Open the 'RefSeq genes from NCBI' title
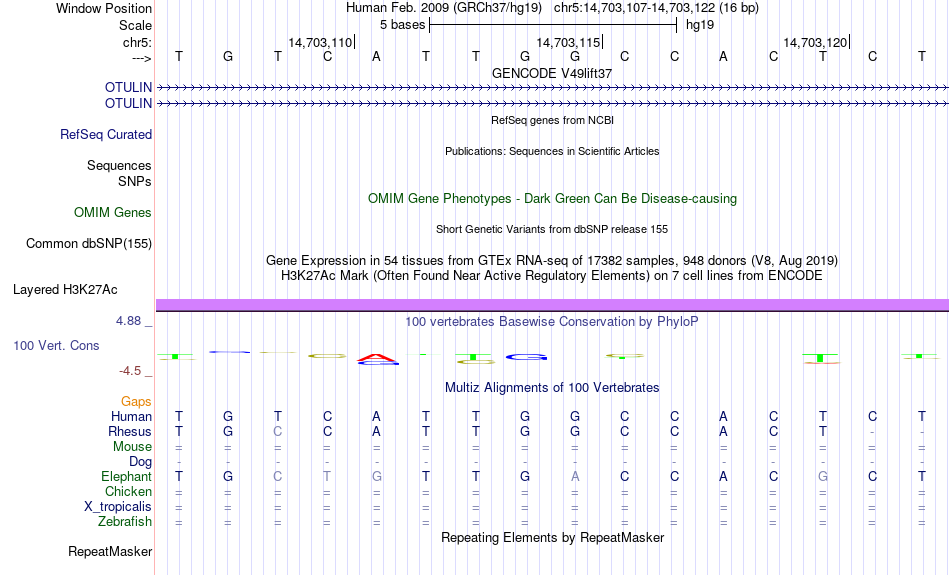 point(552,120)
